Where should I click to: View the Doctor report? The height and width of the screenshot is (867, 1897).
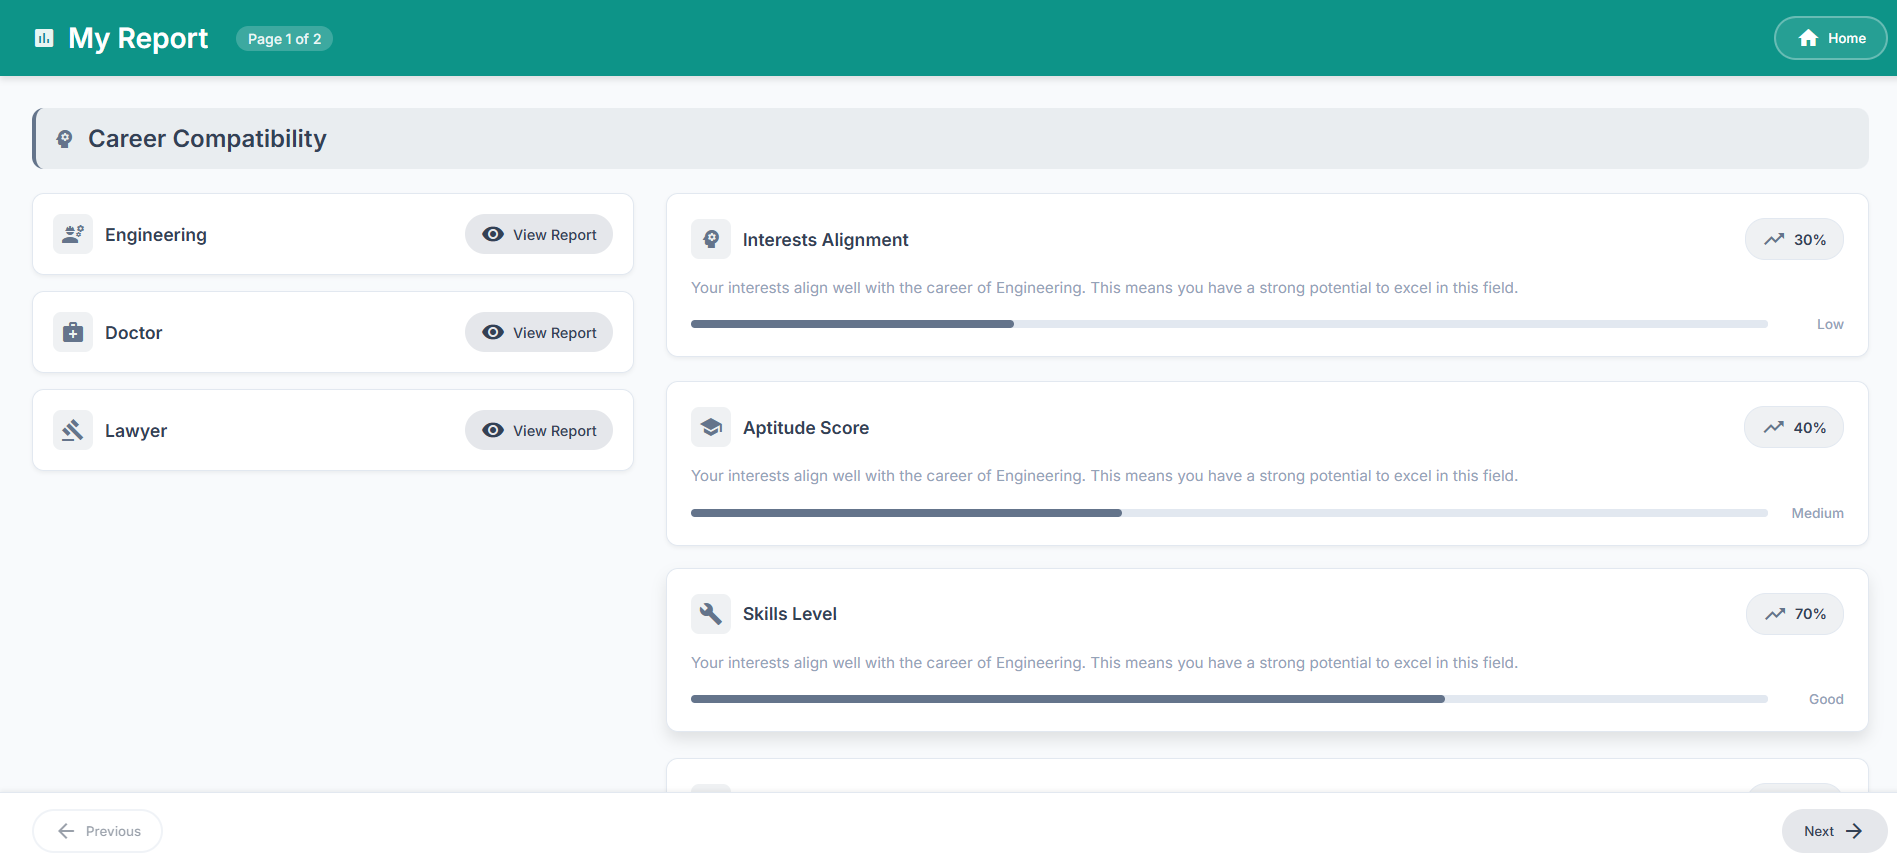coord(539,332)
